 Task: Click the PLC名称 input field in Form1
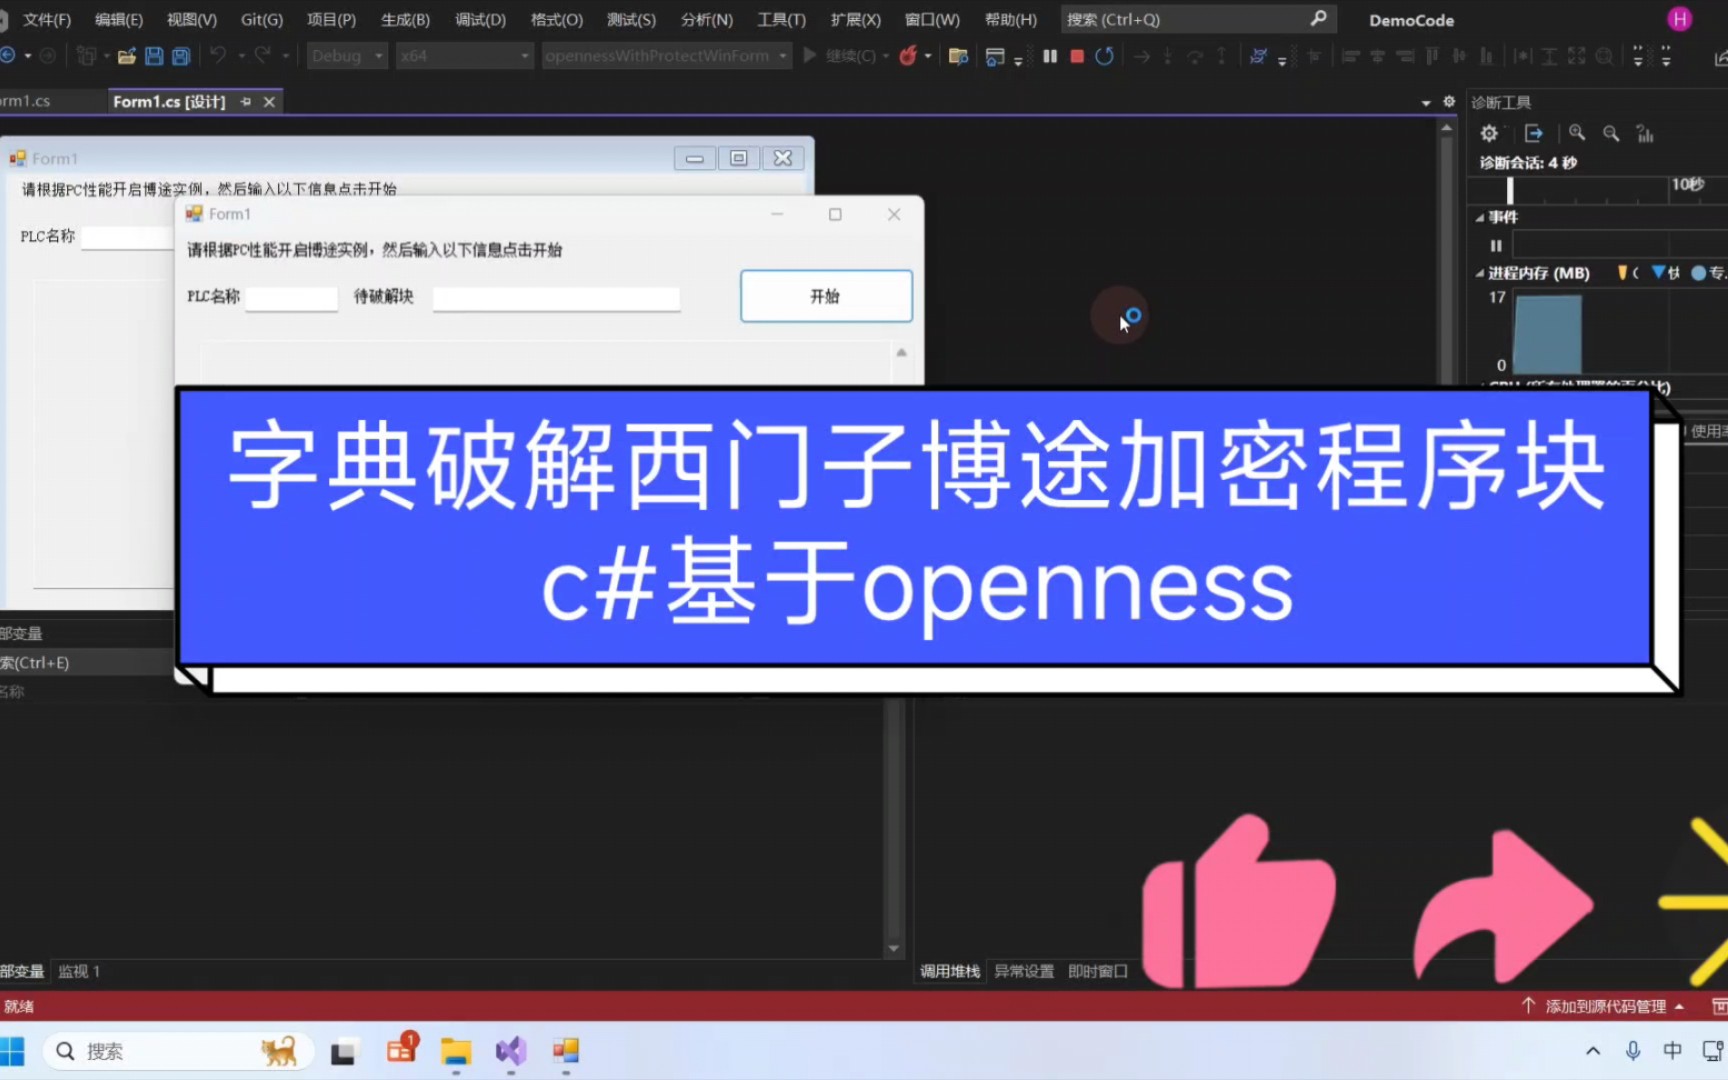pyautogui.click(x=292, y=298)
